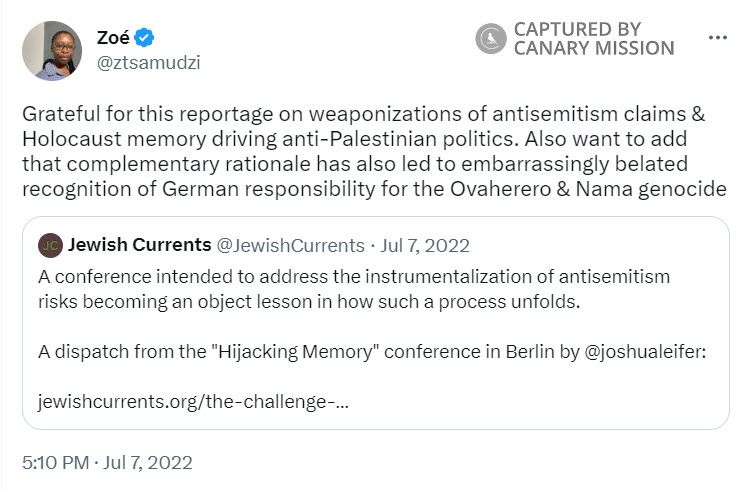Click the Canary Mission bird logo
Viewport: 741px width, 490px height.
pyautogui.click(x=490, y=39)
